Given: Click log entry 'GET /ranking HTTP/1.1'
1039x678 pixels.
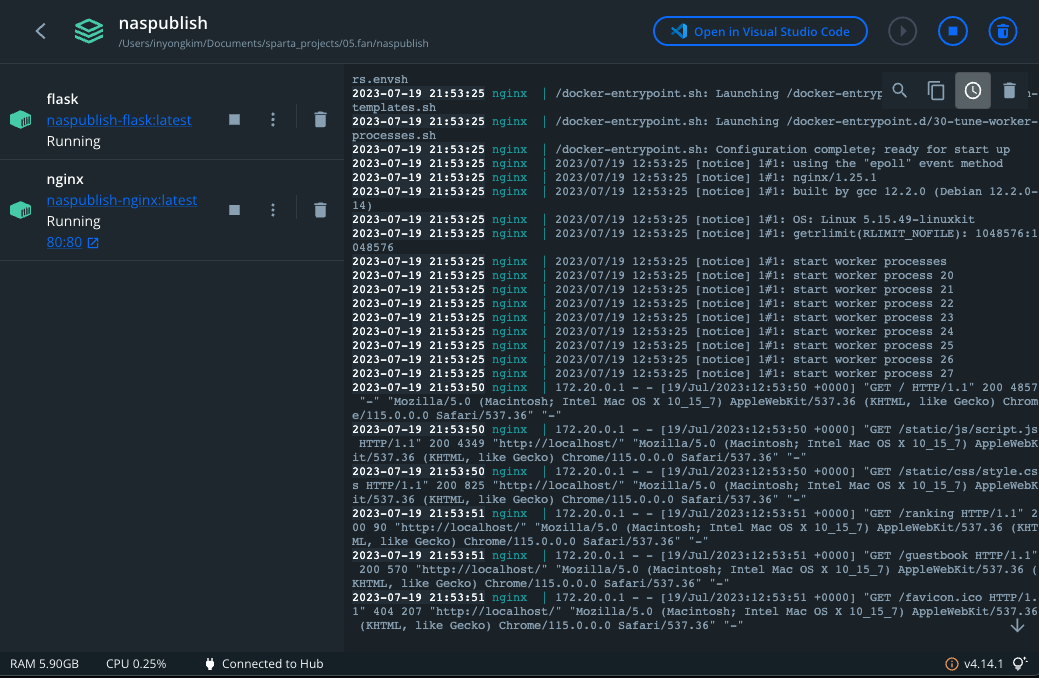Looking at the screenshot, I should pyautogui.click(x=695, y=528).
